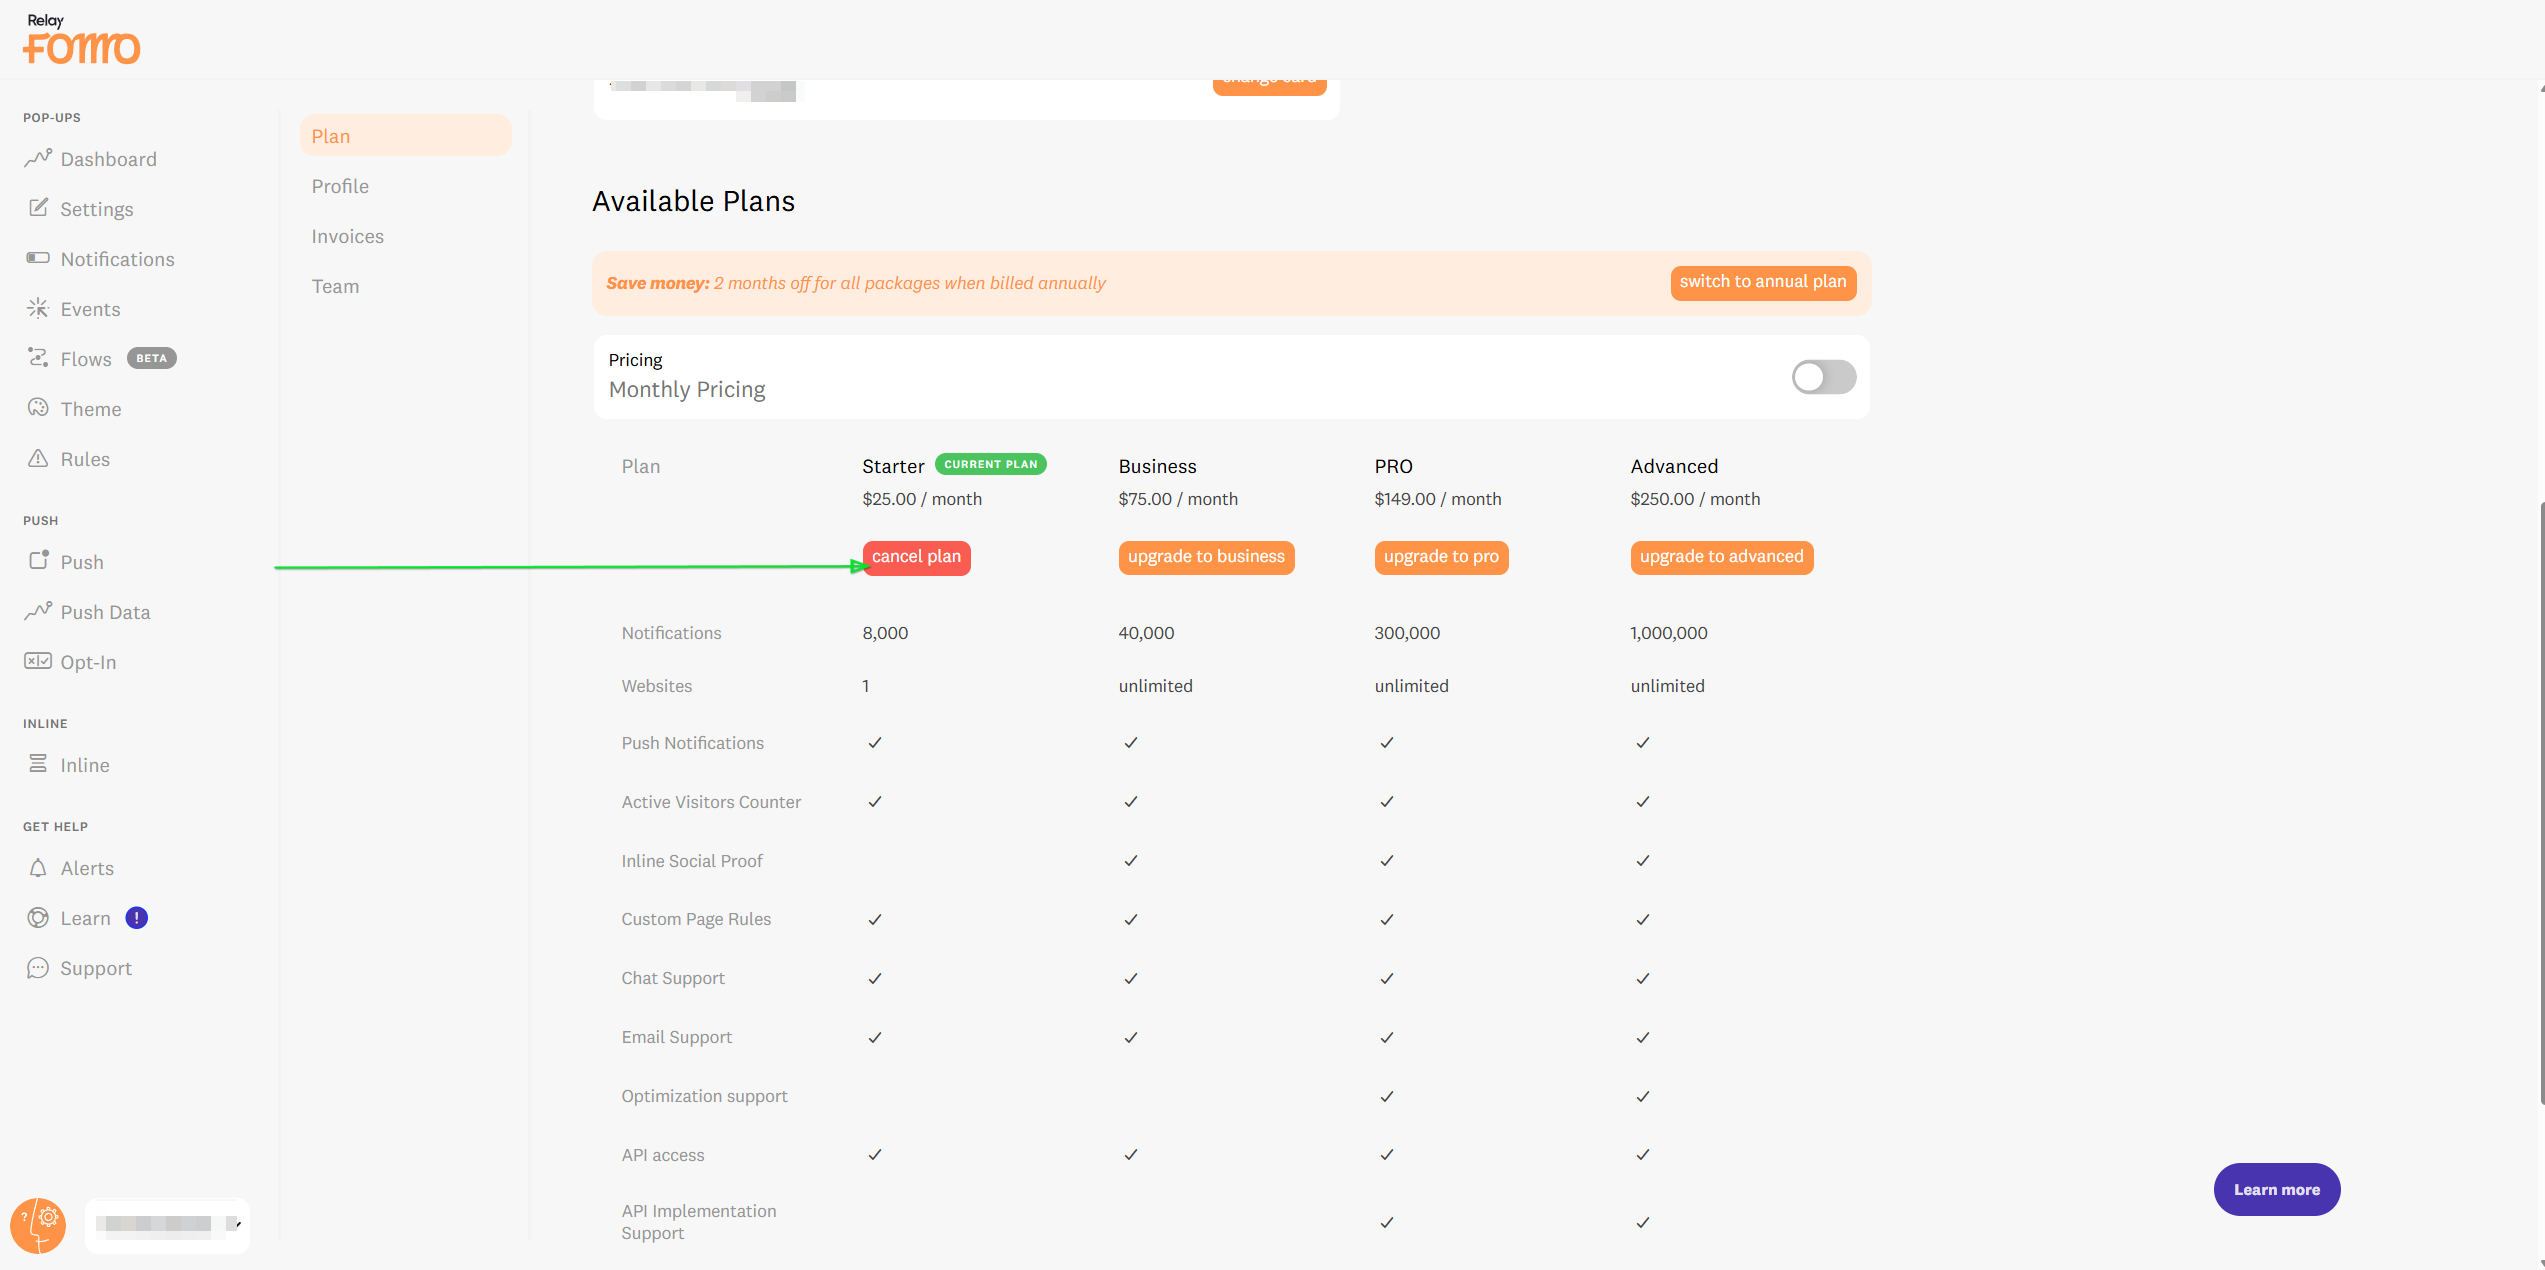Open Events sparkle icon

pyautogui.click(x=38, y=308)
